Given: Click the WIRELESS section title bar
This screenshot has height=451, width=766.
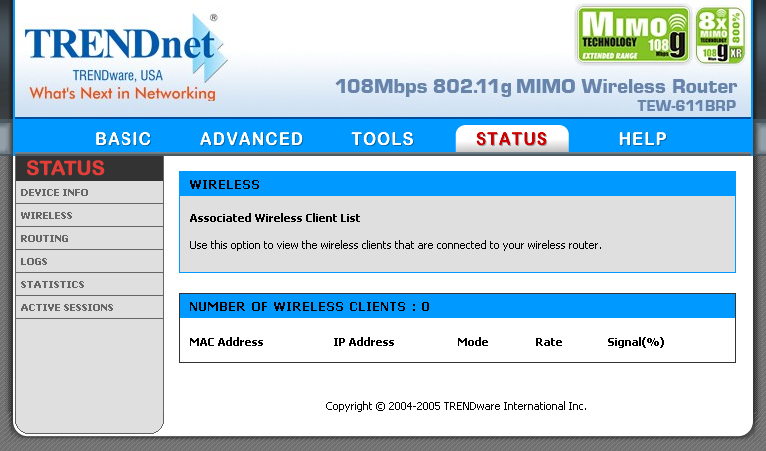Looking at the screenshot, I should point(457,184).
